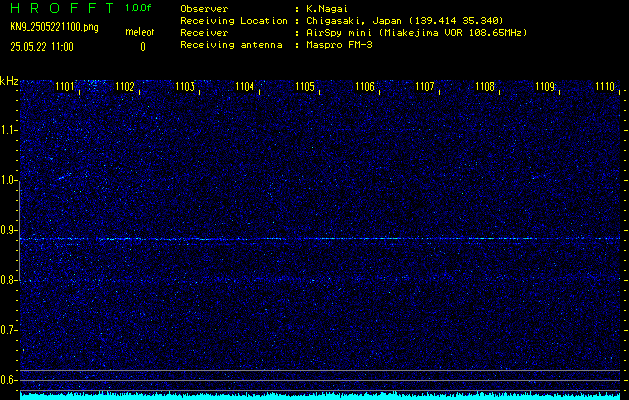Screen dimensions: 629x400
Task: Click time marker 1105
Action: (x=304, y=87)
